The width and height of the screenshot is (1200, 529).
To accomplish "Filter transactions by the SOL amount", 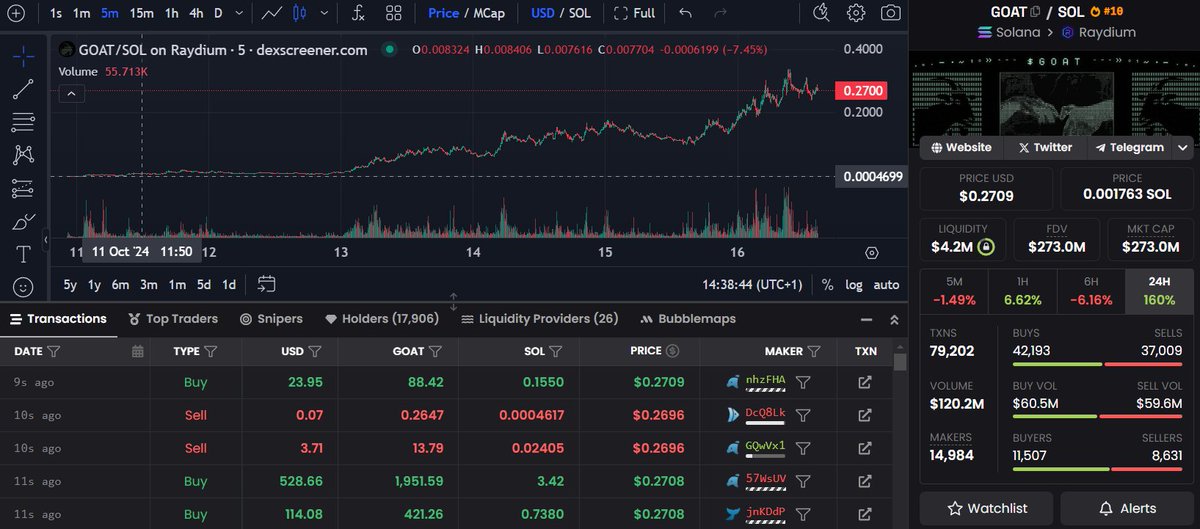I will coord(555,351).
